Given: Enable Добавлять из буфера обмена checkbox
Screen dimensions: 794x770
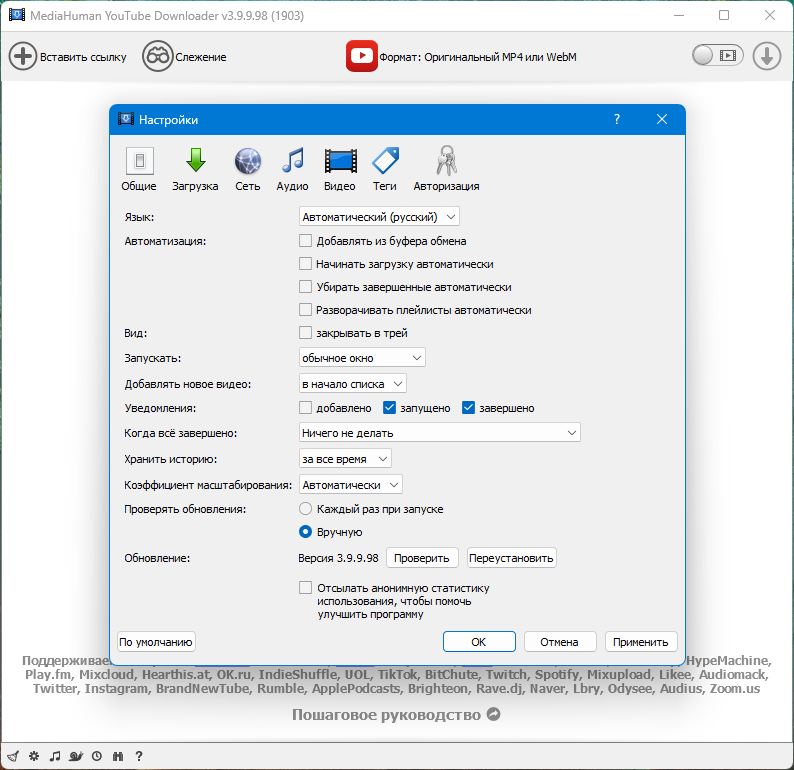Looking at the screenshot, I should [305, 240].
